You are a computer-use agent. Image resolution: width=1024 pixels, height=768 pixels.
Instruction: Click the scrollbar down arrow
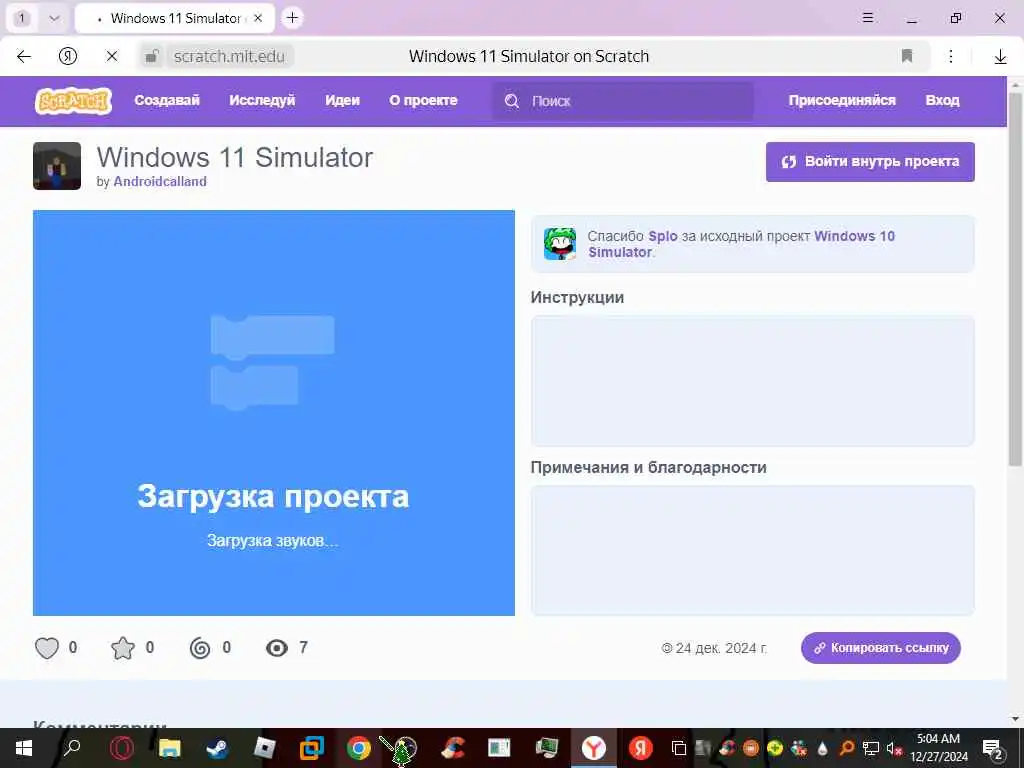tap(1015, 719)
